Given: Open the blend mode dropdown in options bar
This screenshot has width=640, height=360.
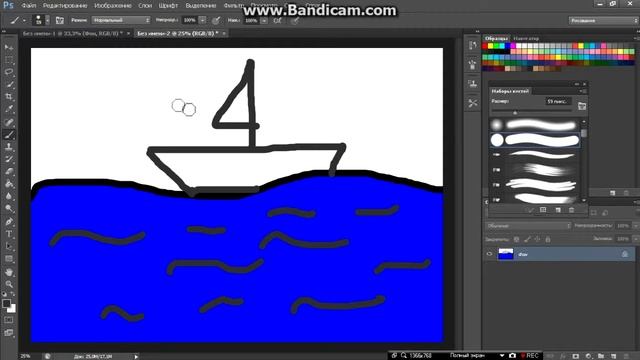Looking at the screenshot, I should [x=121, y=20].
